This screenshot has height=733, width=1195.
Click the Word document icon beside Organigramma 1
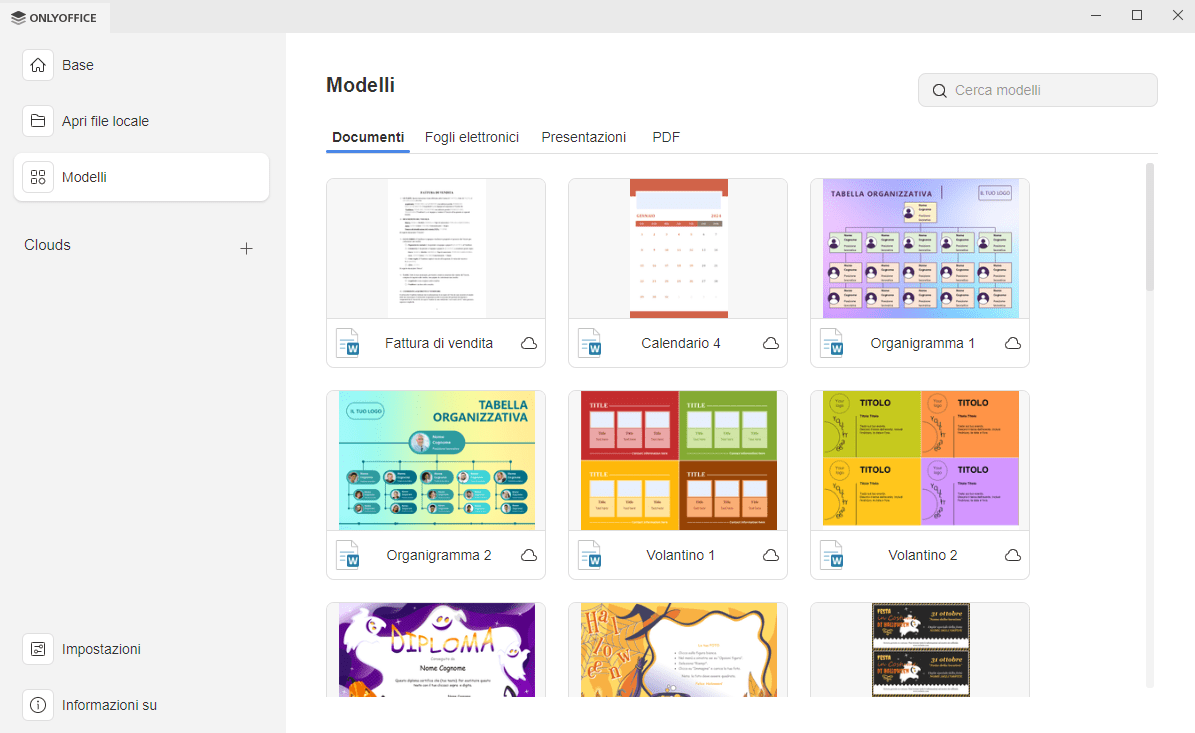(x=832, y=344)
